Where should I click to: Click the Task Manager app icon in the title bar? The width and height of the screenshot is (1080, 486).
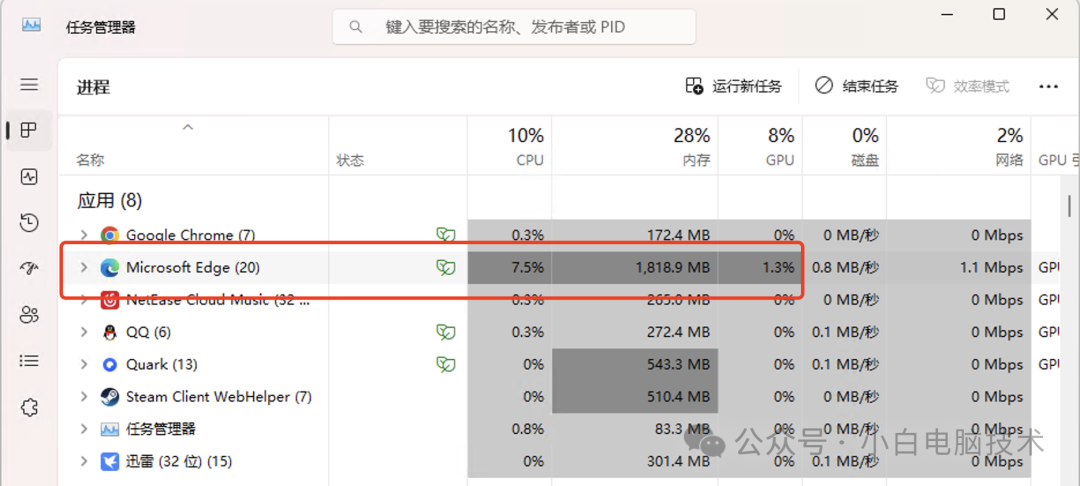(31, 26)
